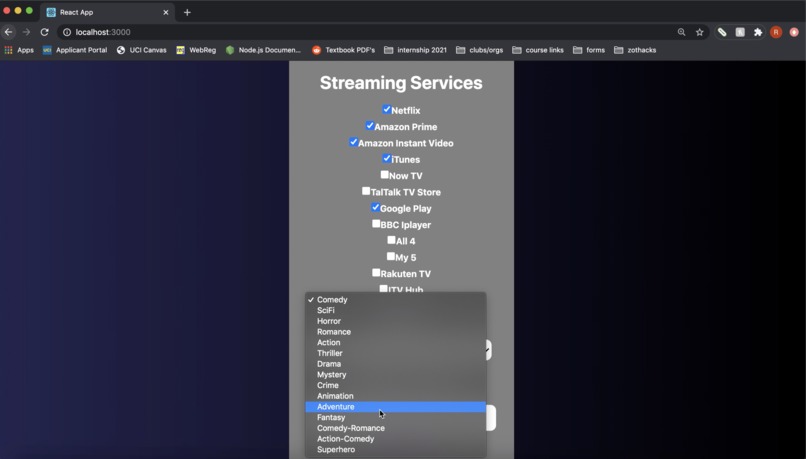The image size is (806, 459).
Task: Check the My 5 checkbox
Action: pos(391,256)
